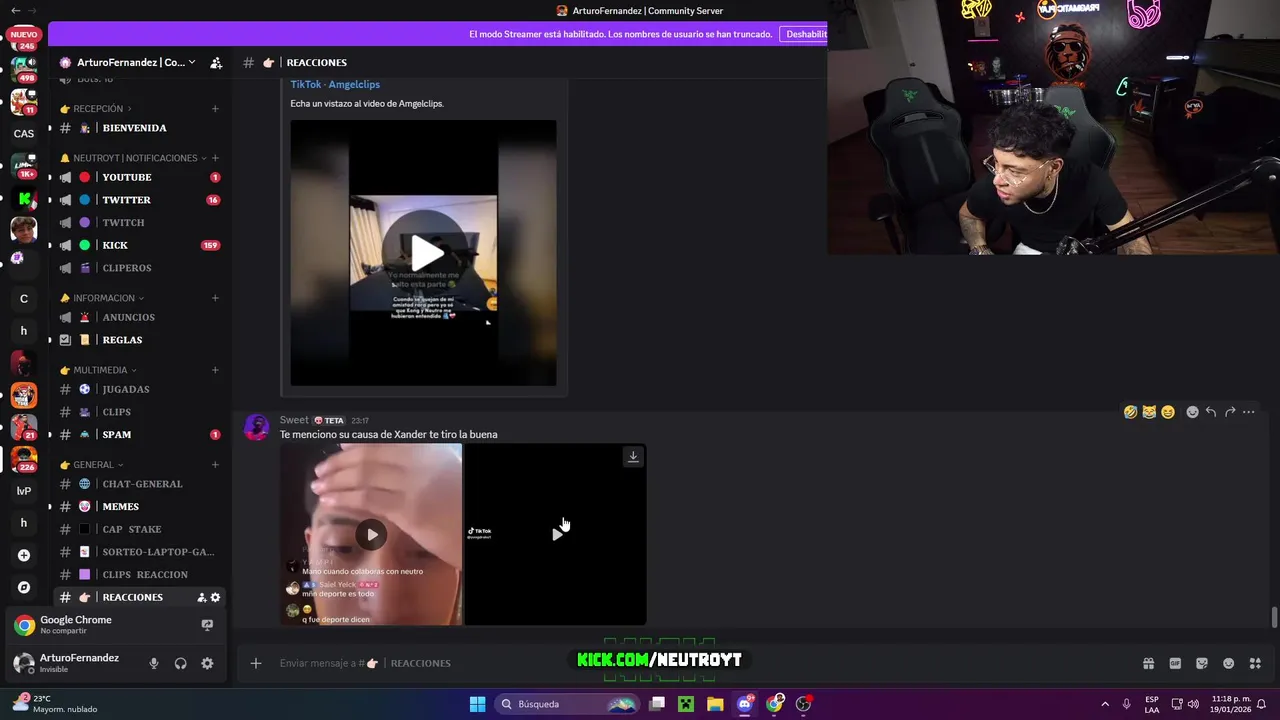Click the chat scrollbar thumb
The height and width of the screenshot is (720, 1280).
click(x=1274, y=617)
